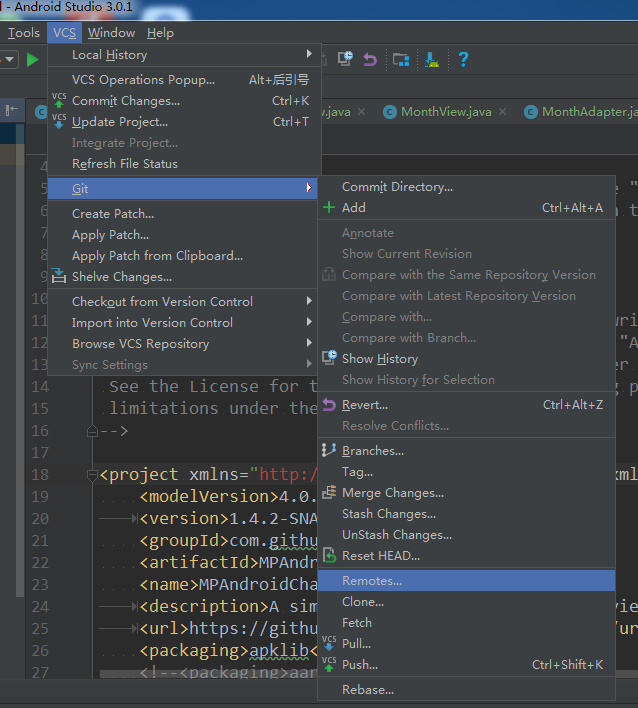
Task: Select Show History in Git submenu
Action: pyautogui.click(x=466, y=359)
